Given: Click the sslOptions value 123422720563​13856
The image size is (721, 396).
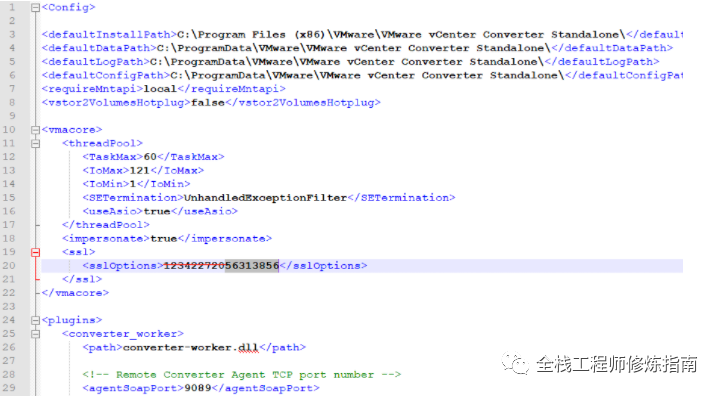Looking at the screenshot, I should pos(221,265).
